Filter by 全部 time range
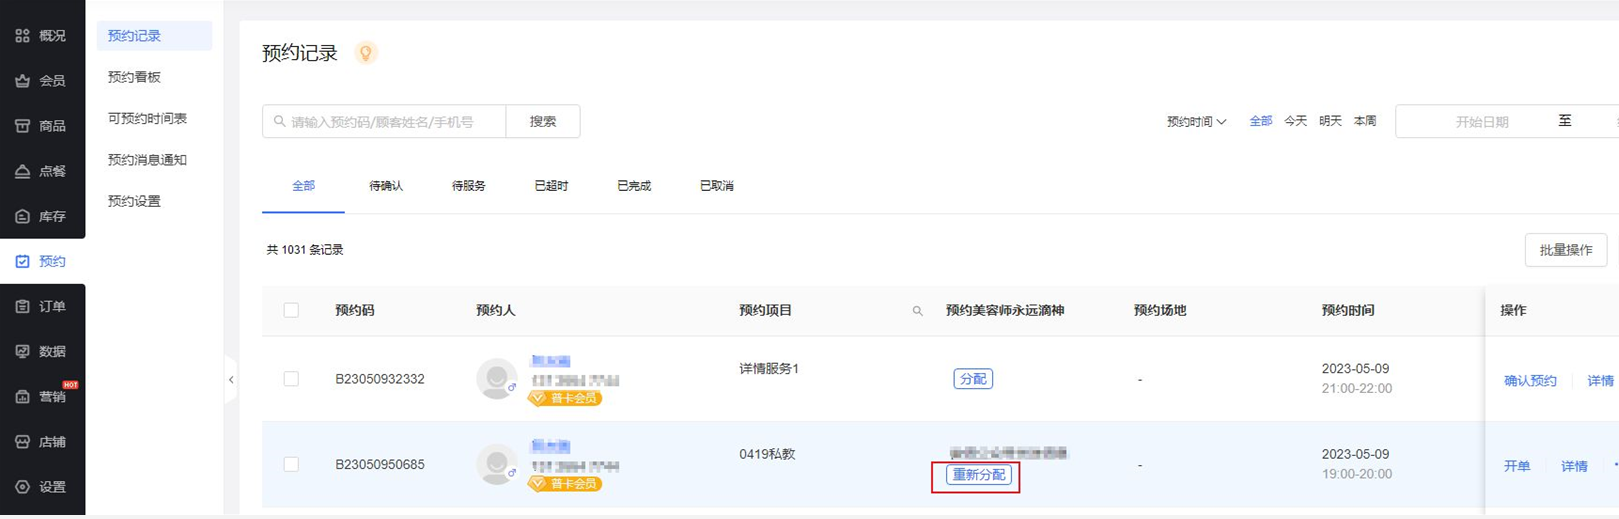 (x=1260, y=121)
